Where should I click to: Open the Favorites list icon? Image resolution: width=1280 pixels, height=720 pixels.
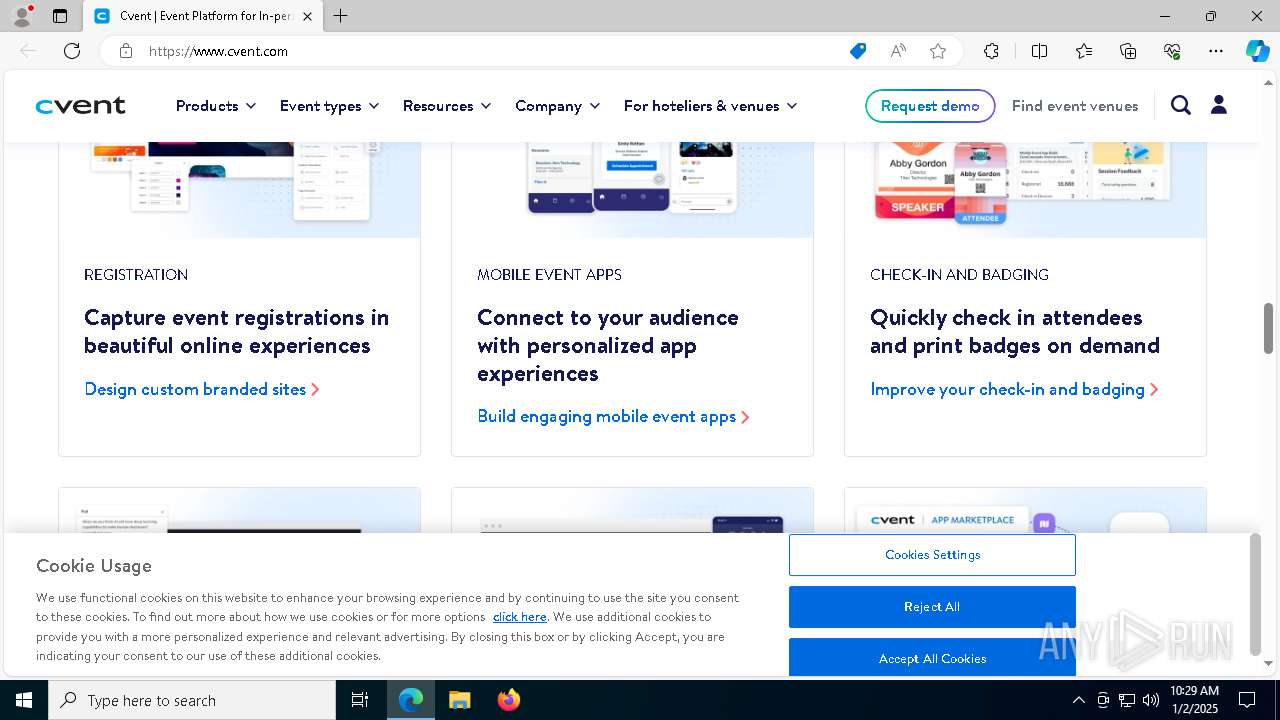[1084, 51]
